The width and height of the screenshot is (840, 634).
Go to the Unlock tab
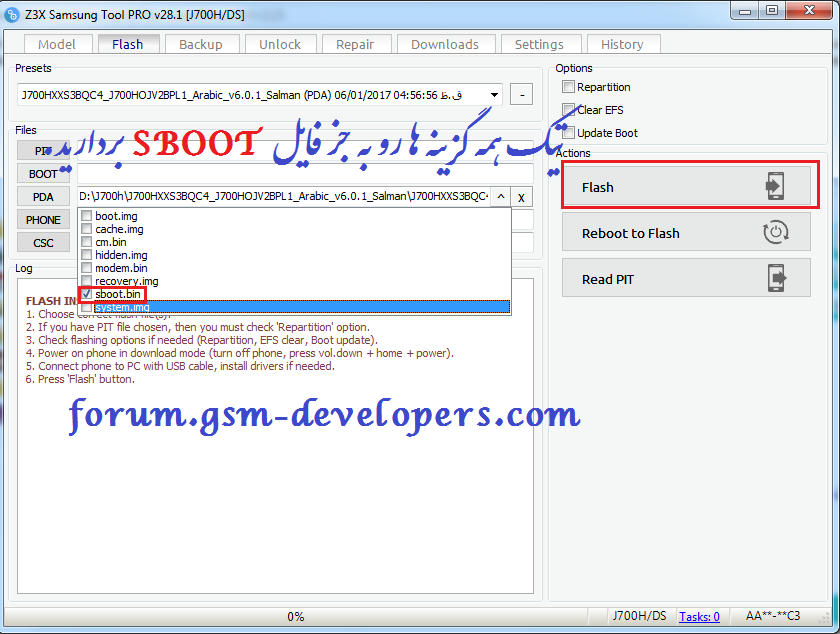click(280, 44)
